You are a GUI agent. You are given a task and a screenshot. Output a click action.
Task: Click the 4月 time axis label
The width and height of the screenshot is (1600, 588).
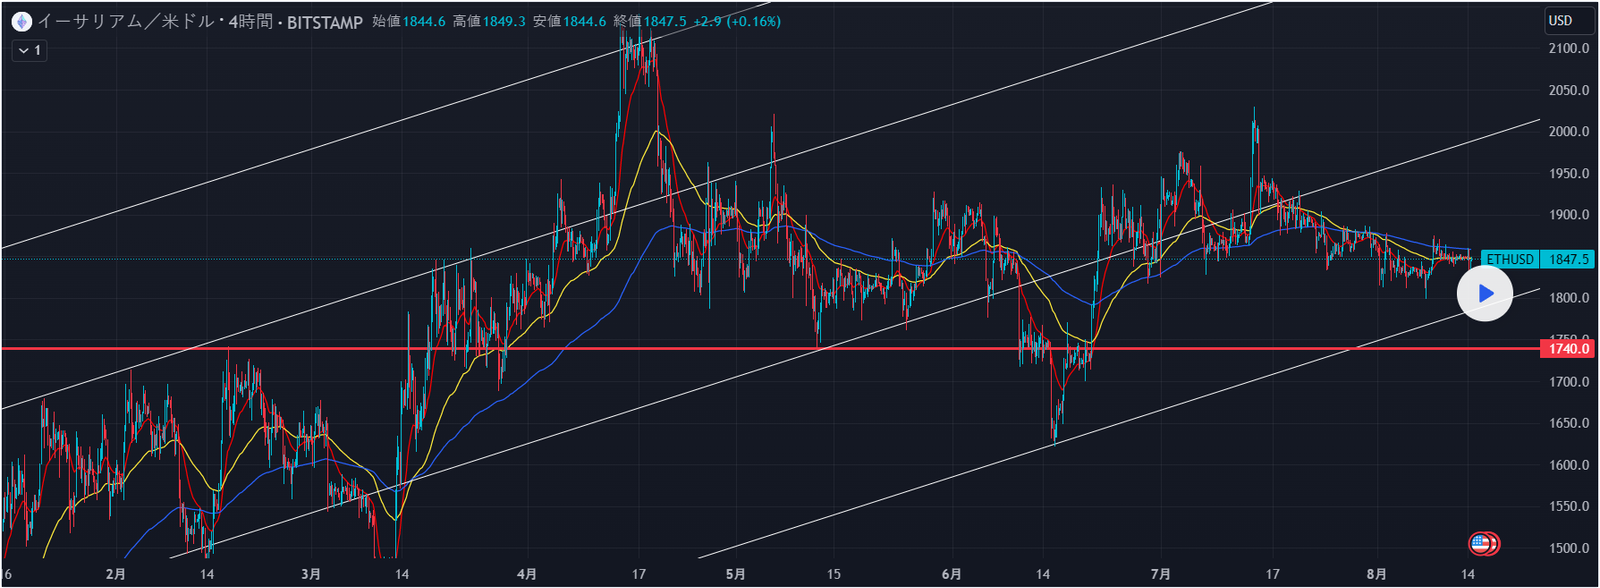click(527, 574)
